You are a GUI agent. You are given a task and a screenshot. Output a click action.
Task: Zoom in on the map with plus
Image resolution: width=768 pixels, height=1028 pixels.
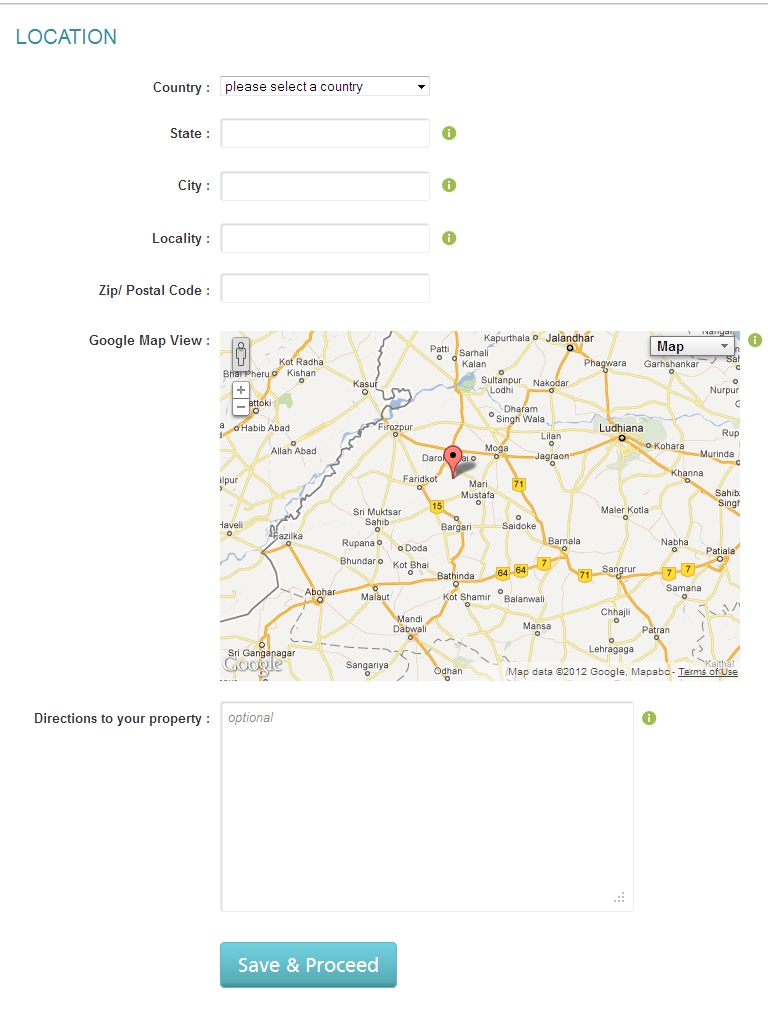[241, 390]
